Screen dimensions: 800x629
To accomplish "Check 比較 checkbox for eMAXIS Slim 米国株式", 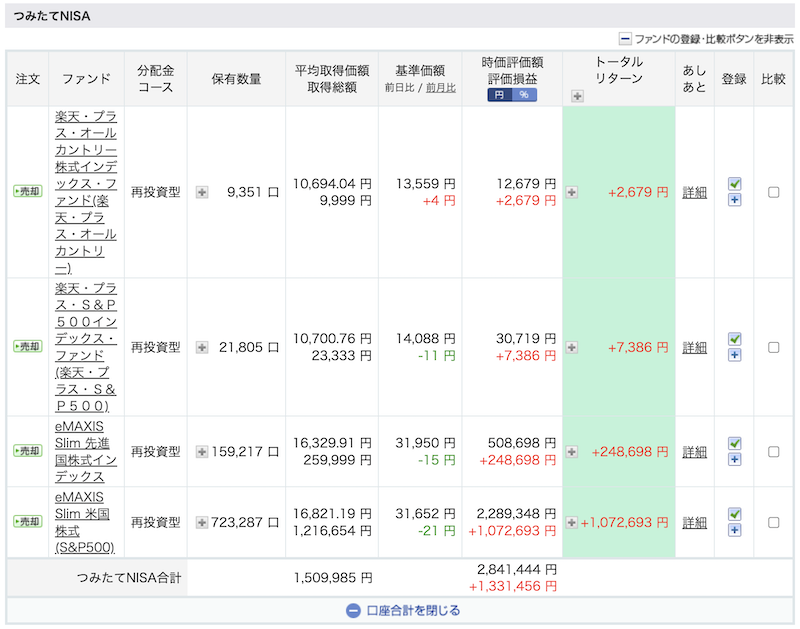I will (773, 522).
